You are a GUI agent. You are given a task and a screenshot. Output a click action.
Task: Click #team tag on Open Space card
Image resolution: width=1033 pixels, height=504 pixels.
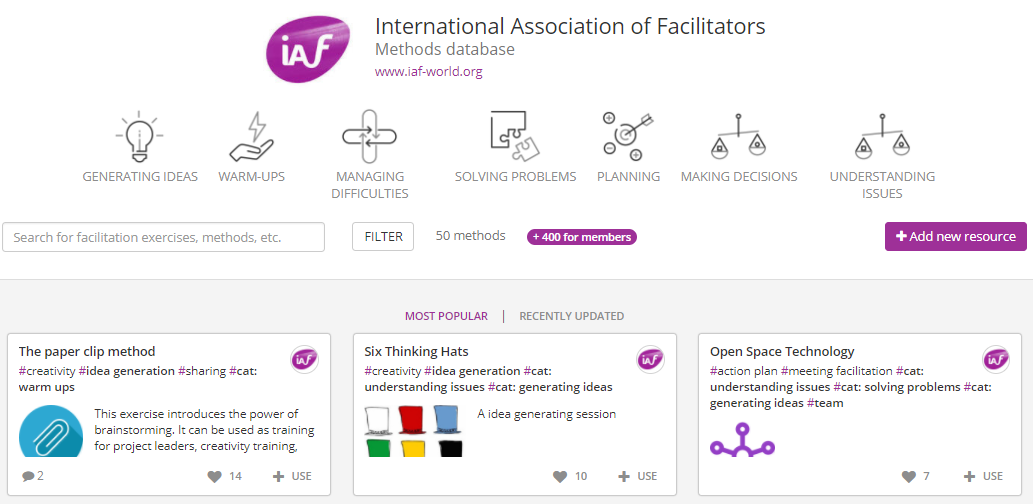click(825, 403)
